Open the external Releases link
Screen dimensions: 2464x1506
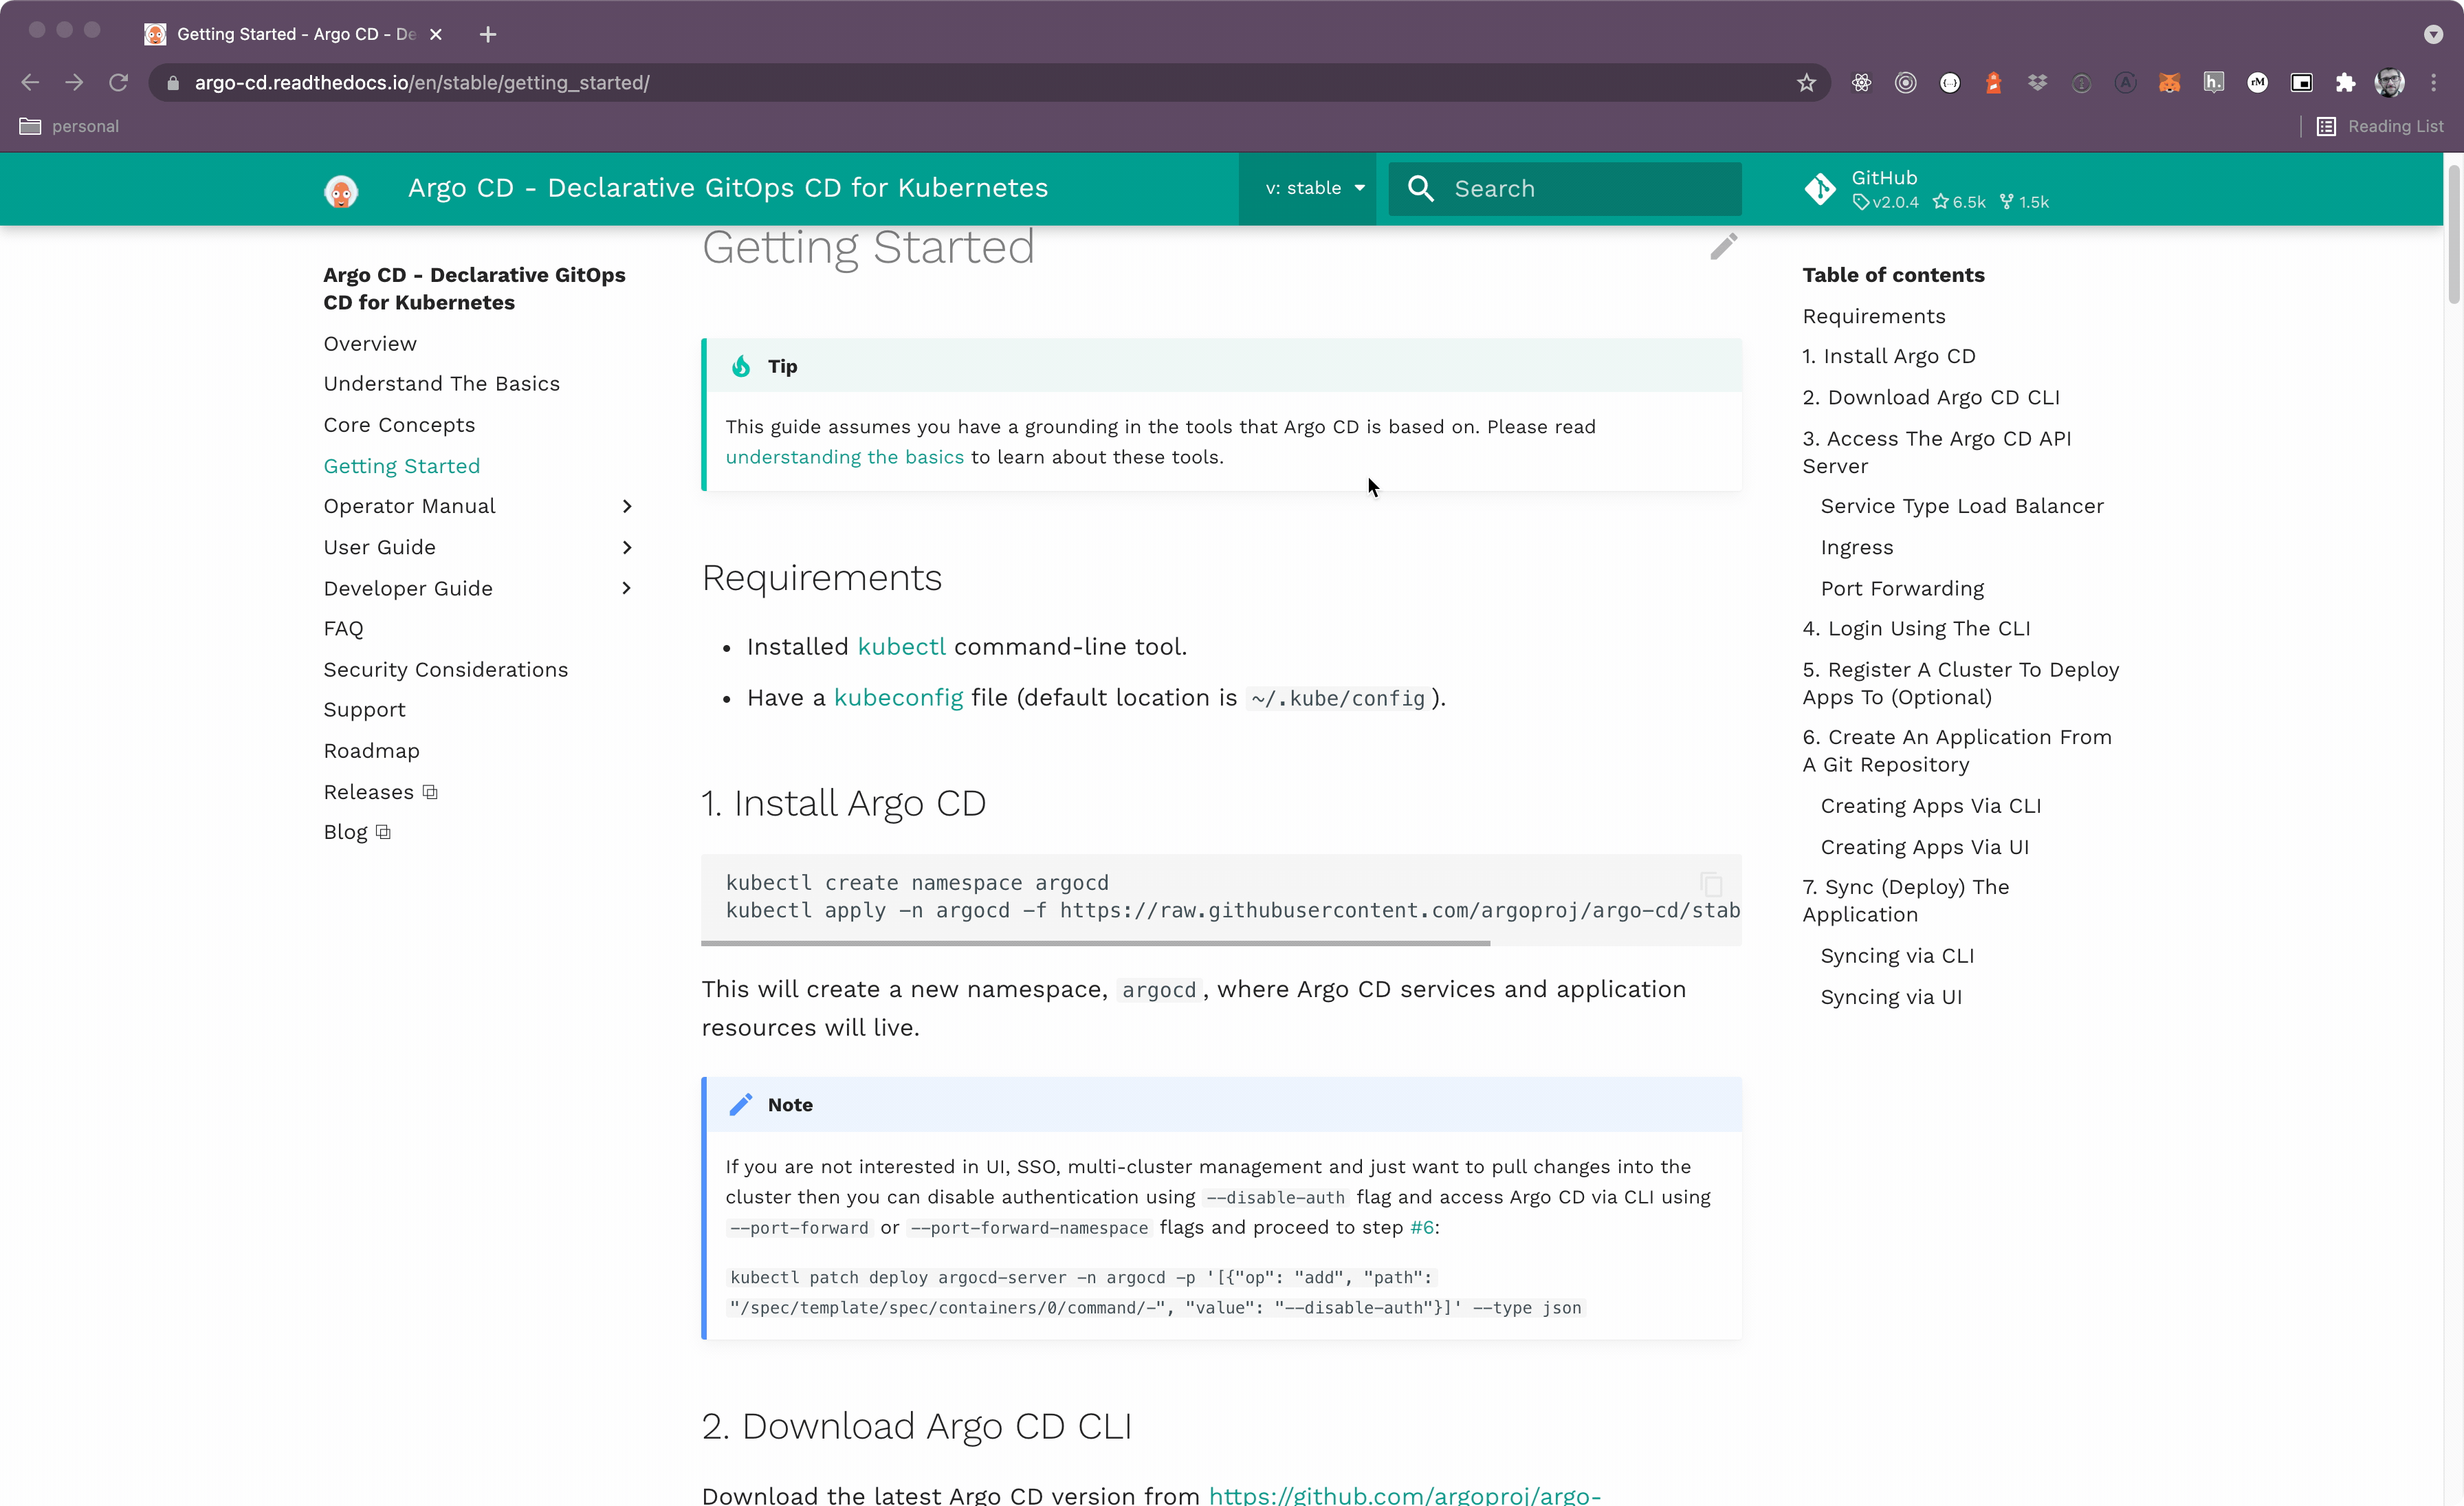coord(380,792)
